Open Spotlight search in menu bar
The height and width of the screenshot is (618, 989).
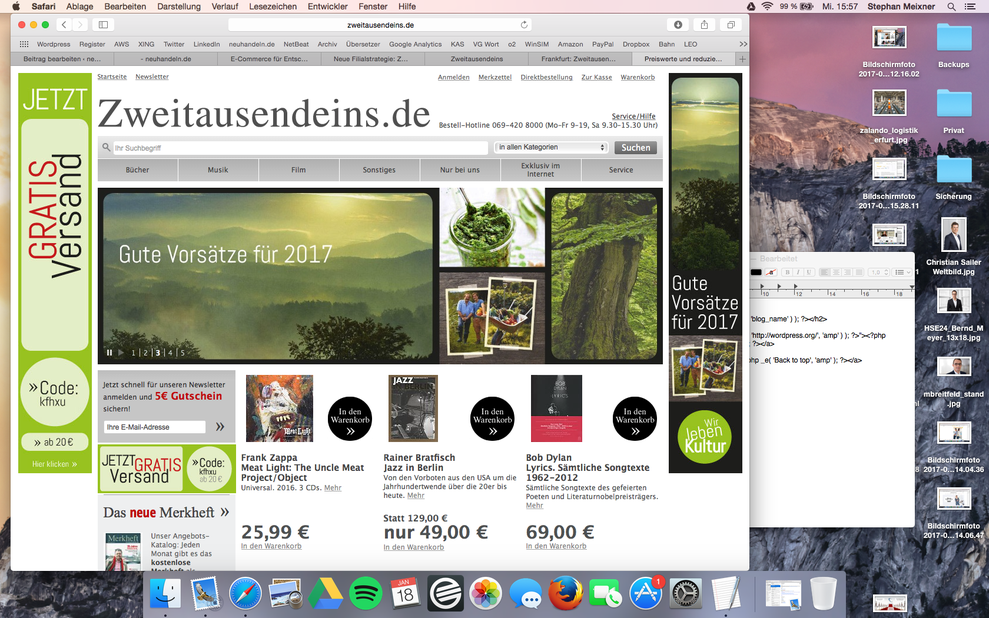(x=951, y=6)
